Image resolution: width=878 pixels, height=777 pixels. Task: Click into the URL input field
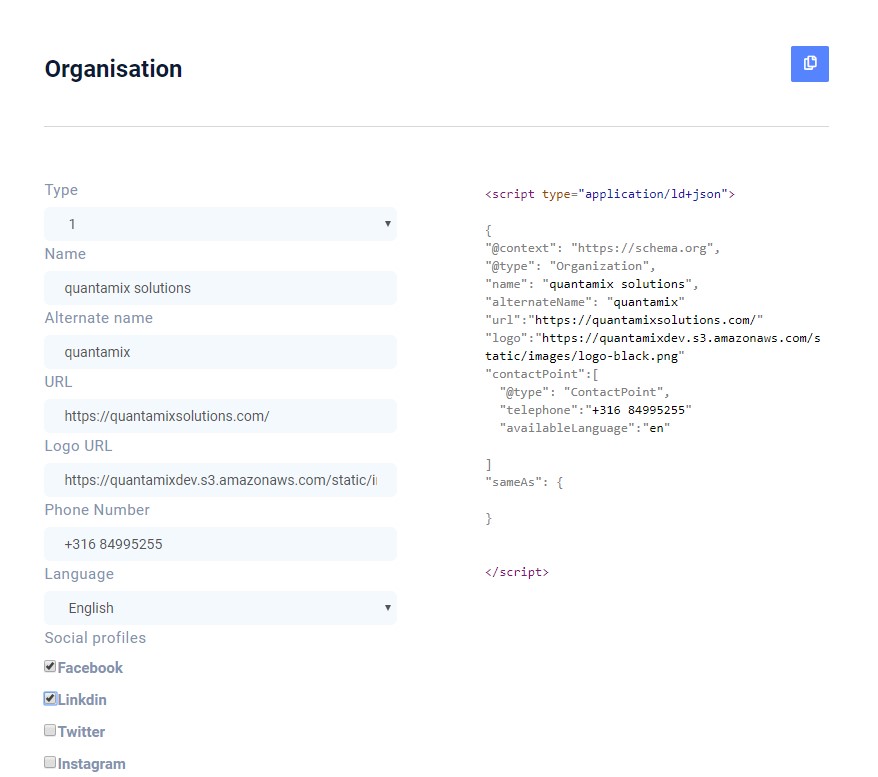coord(220,416)
